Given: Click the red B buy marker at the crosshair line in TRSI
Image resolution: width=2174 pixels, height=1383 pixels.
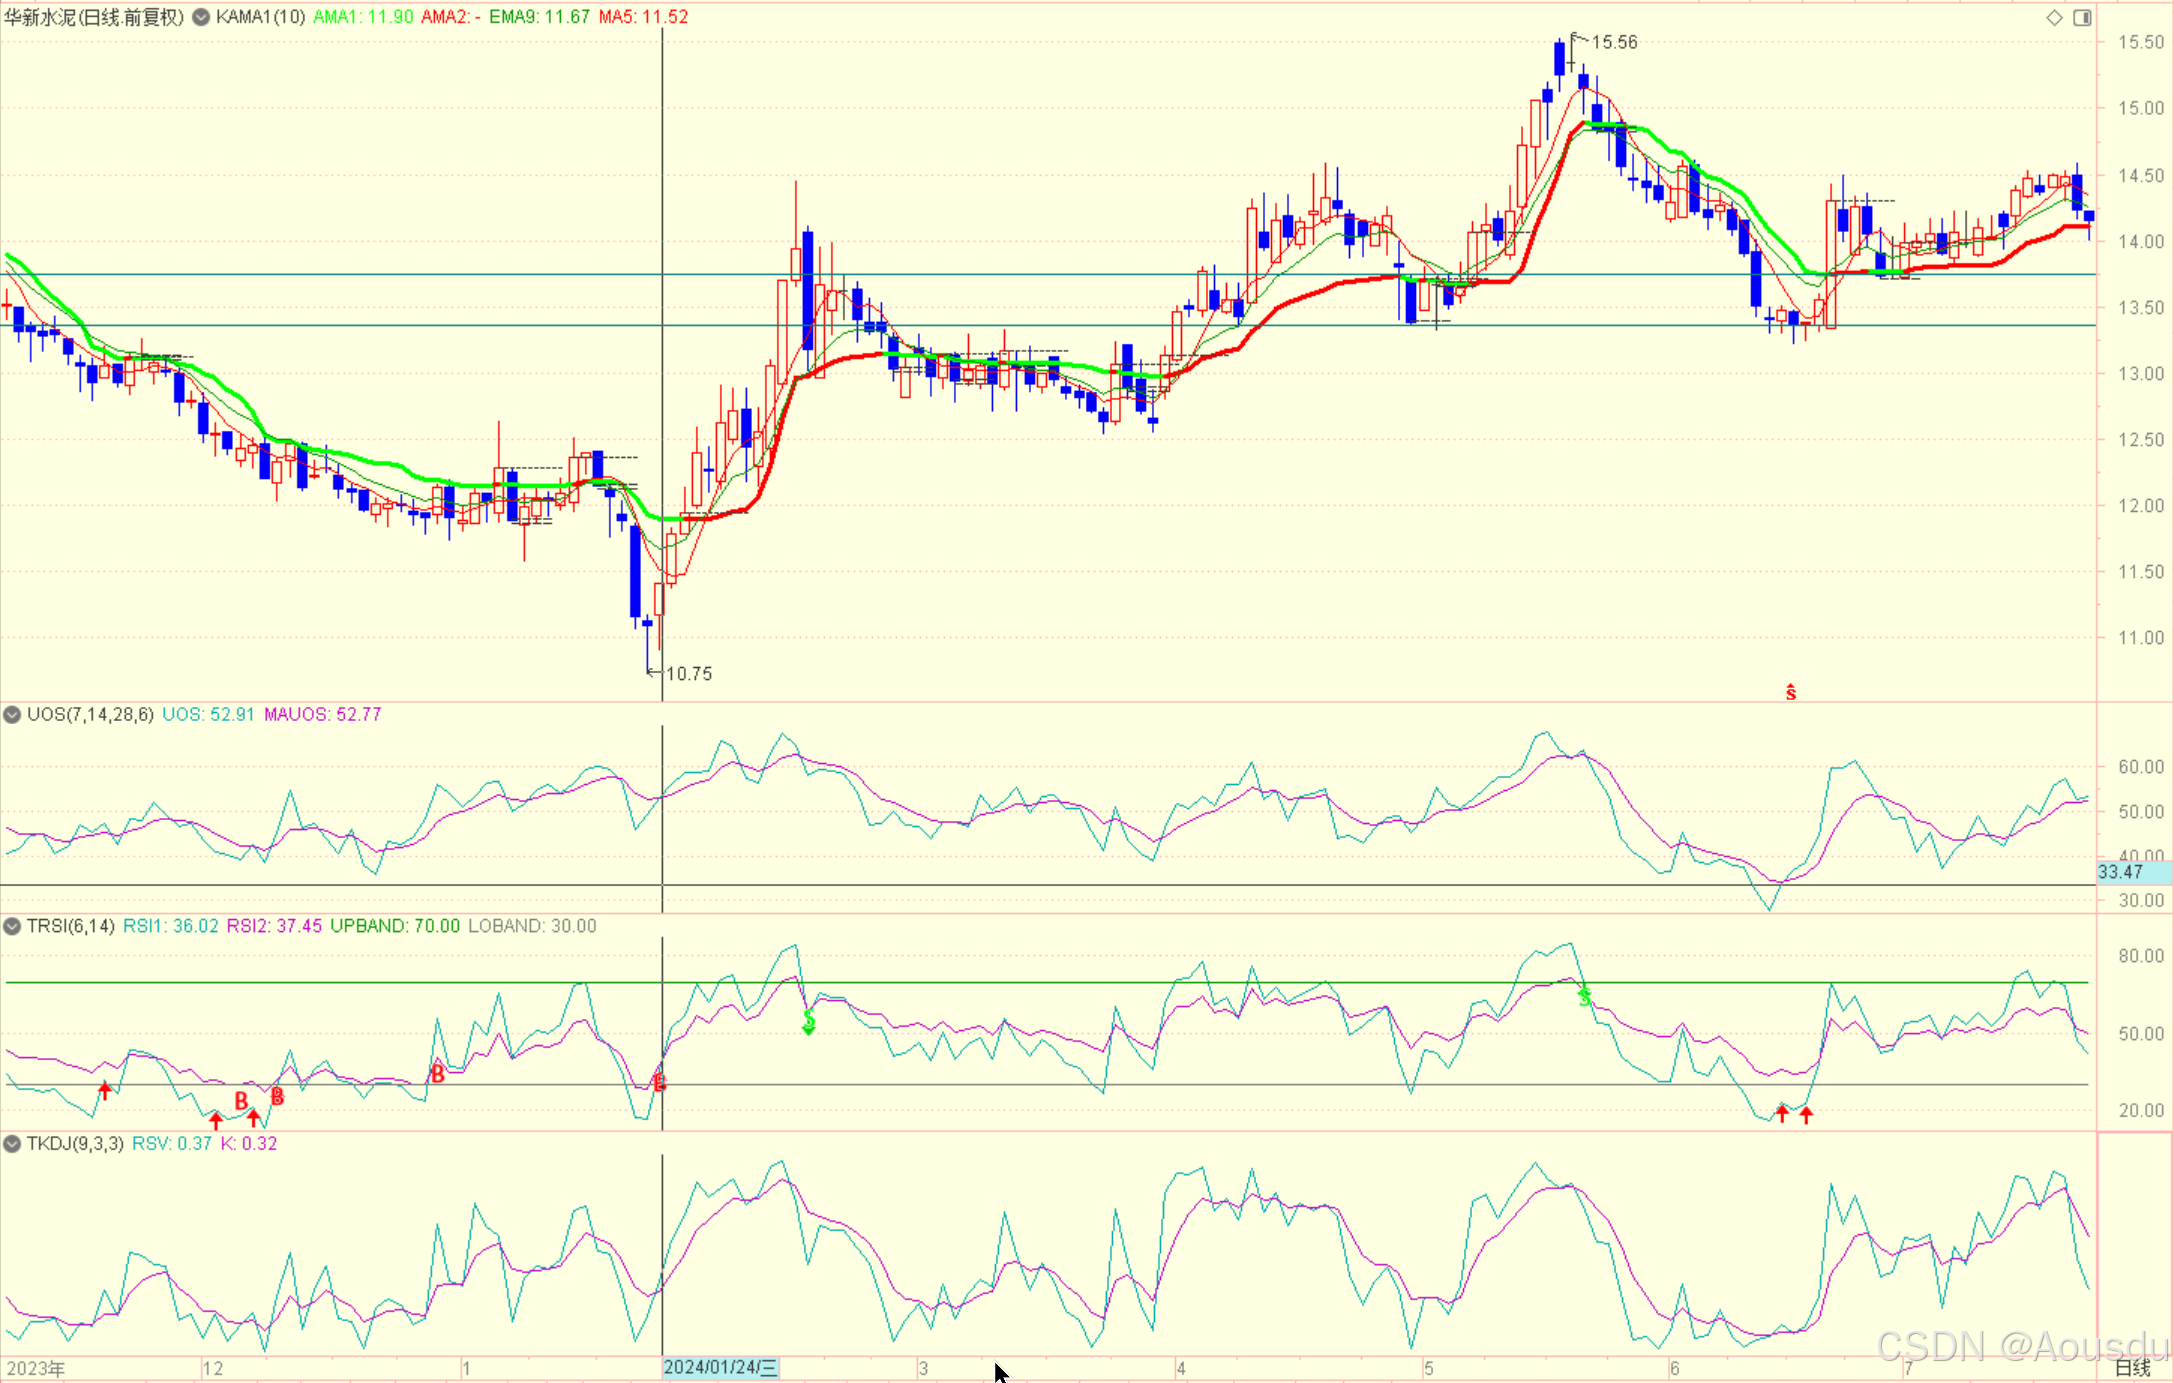Looking at the screenshot, I should pos(659,1082).
